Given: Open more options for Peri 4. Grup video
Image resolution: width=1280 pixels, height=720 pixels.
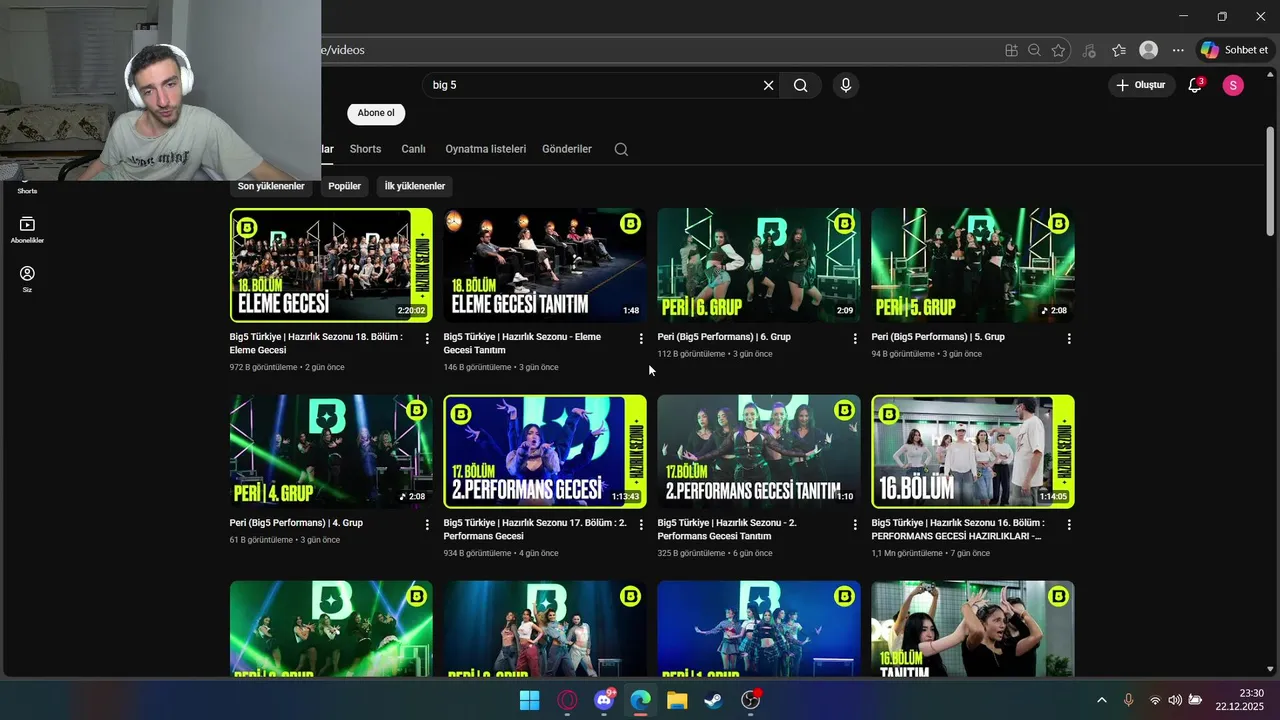Looking at the screenshot, I should [427, 525].
